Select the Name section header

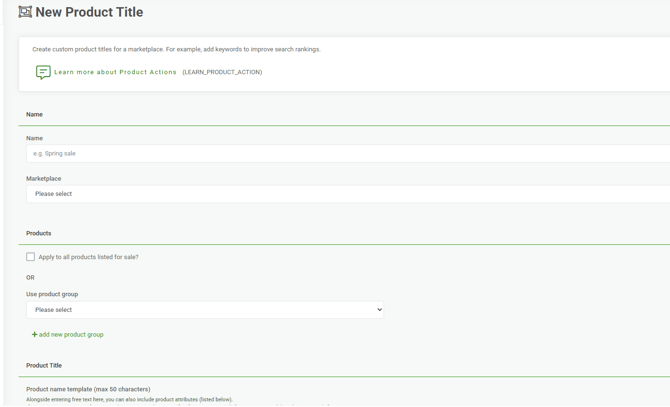34,114
